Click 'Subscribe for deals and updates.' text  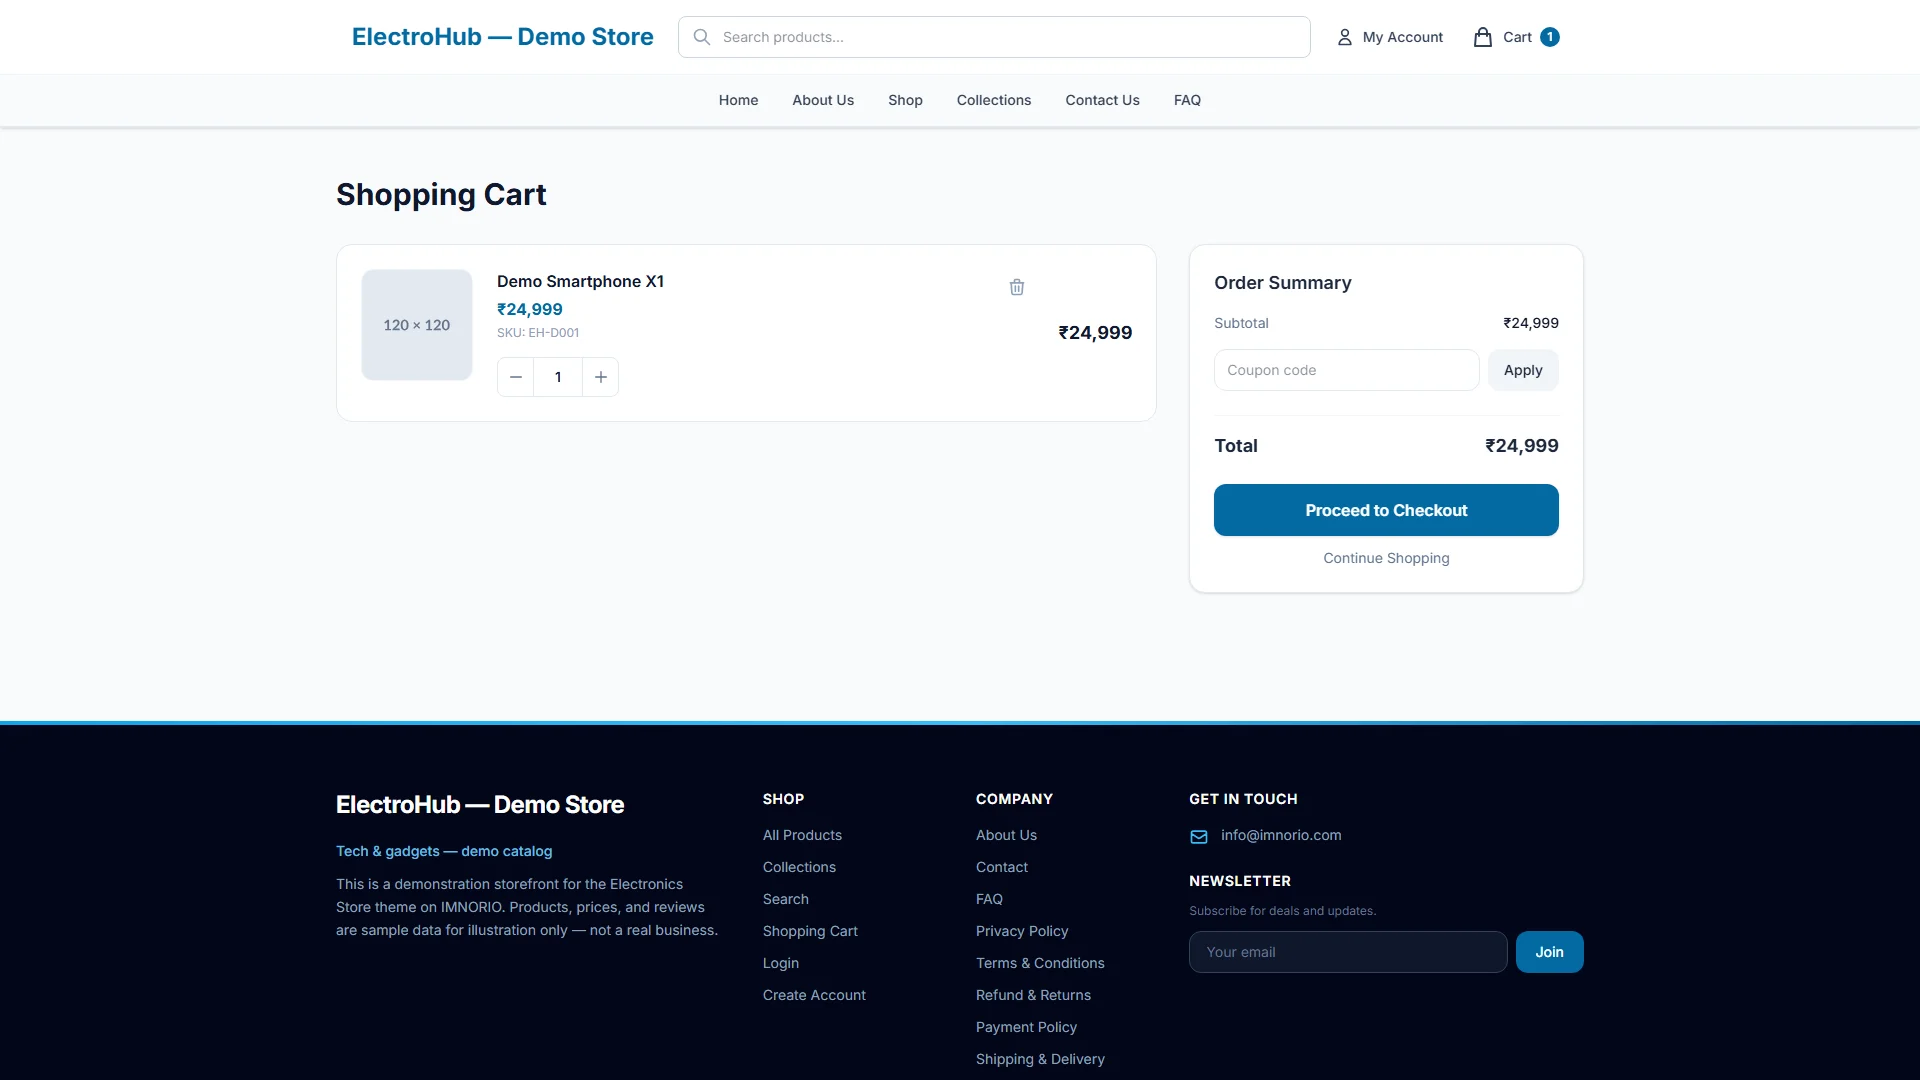pos(1282,911)
